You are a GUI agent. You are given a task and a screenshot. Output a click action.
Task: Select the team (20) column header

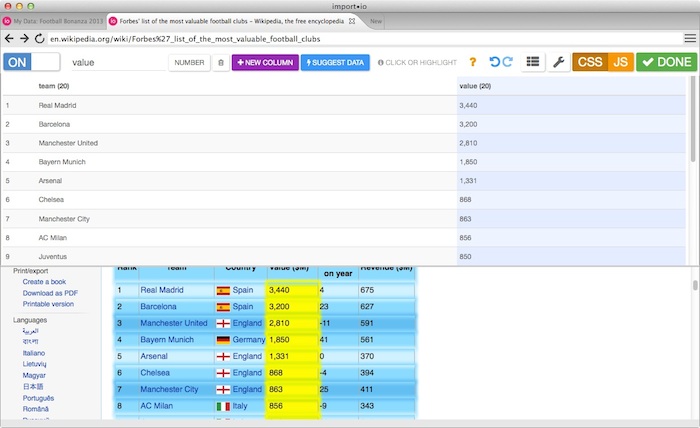[x=54, y=86]
